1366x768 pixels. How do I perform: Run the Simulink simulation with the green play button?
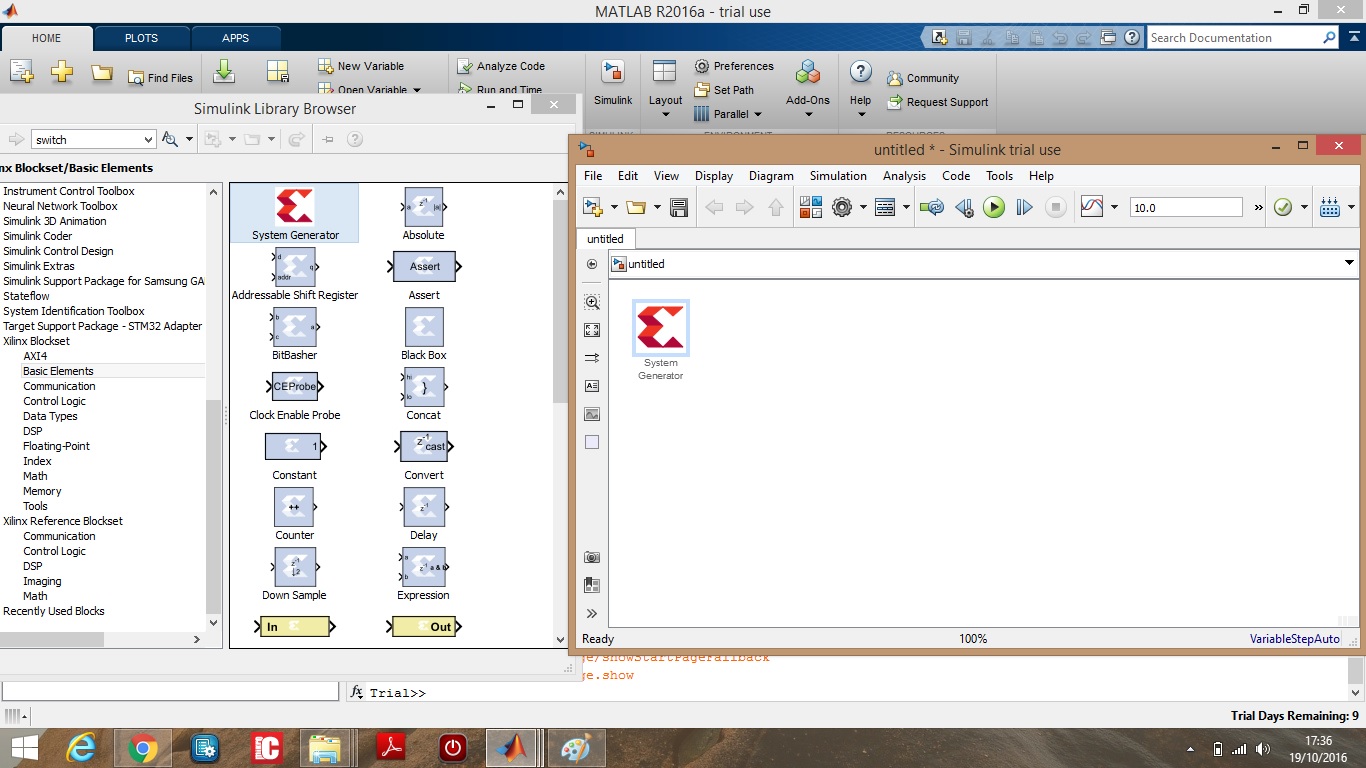[x=993, y=207]
